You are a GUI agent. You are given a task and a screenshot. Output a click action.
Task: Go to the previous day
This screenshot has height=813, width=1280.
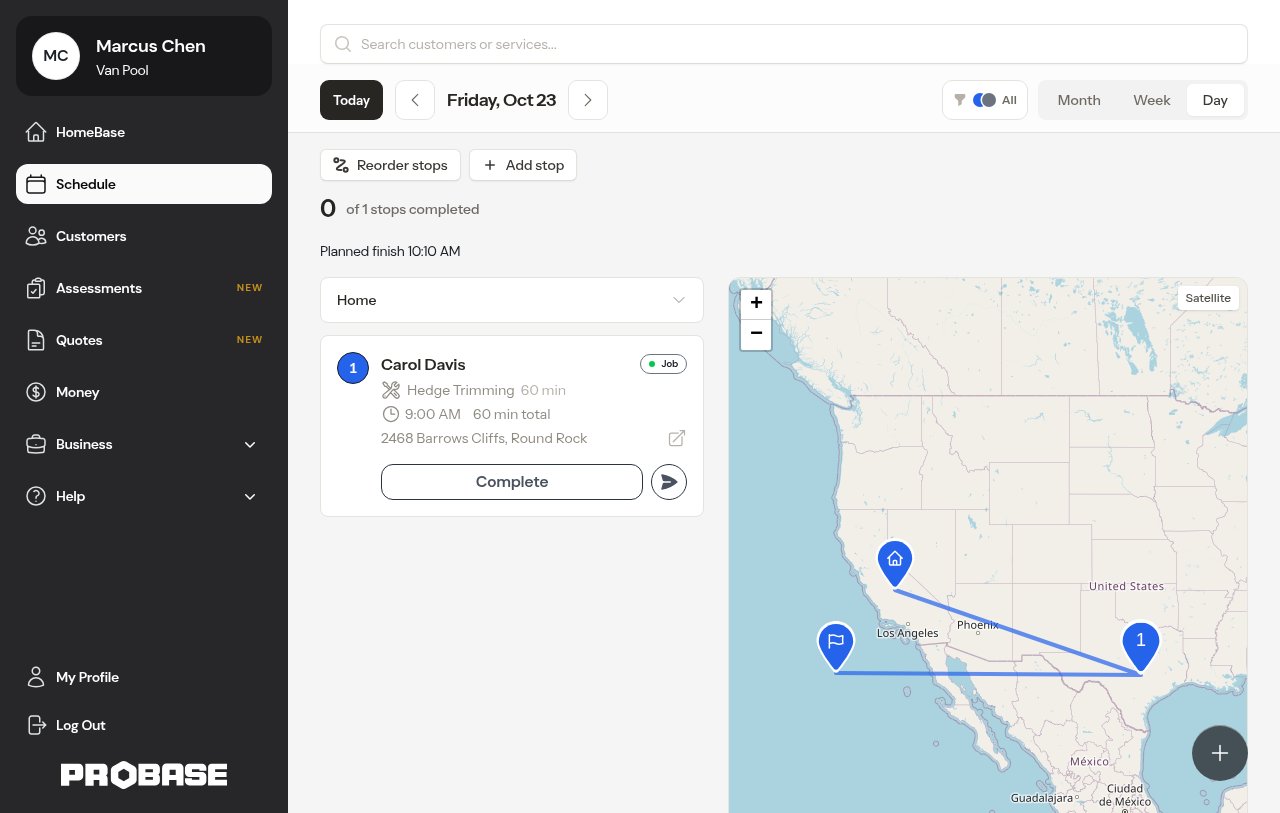[x=415, y=100]
